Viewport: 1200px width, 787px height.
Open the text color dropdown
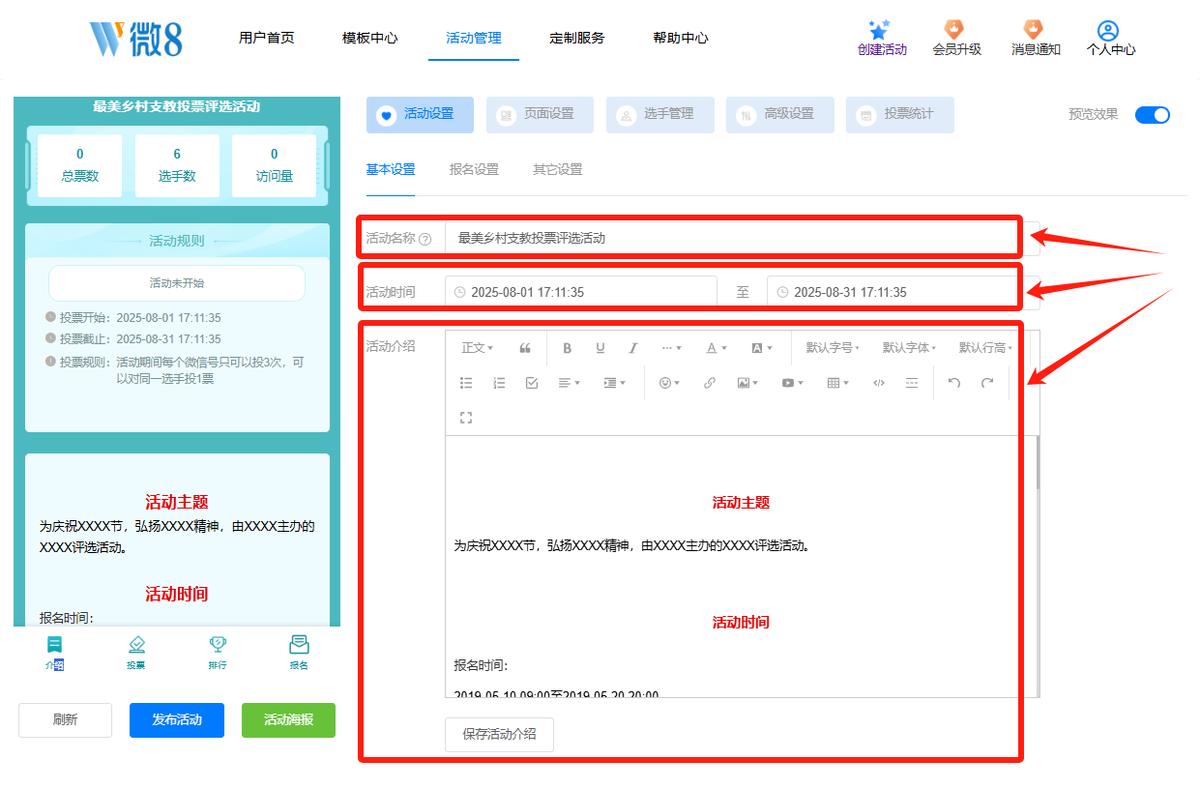coord(716,348)
